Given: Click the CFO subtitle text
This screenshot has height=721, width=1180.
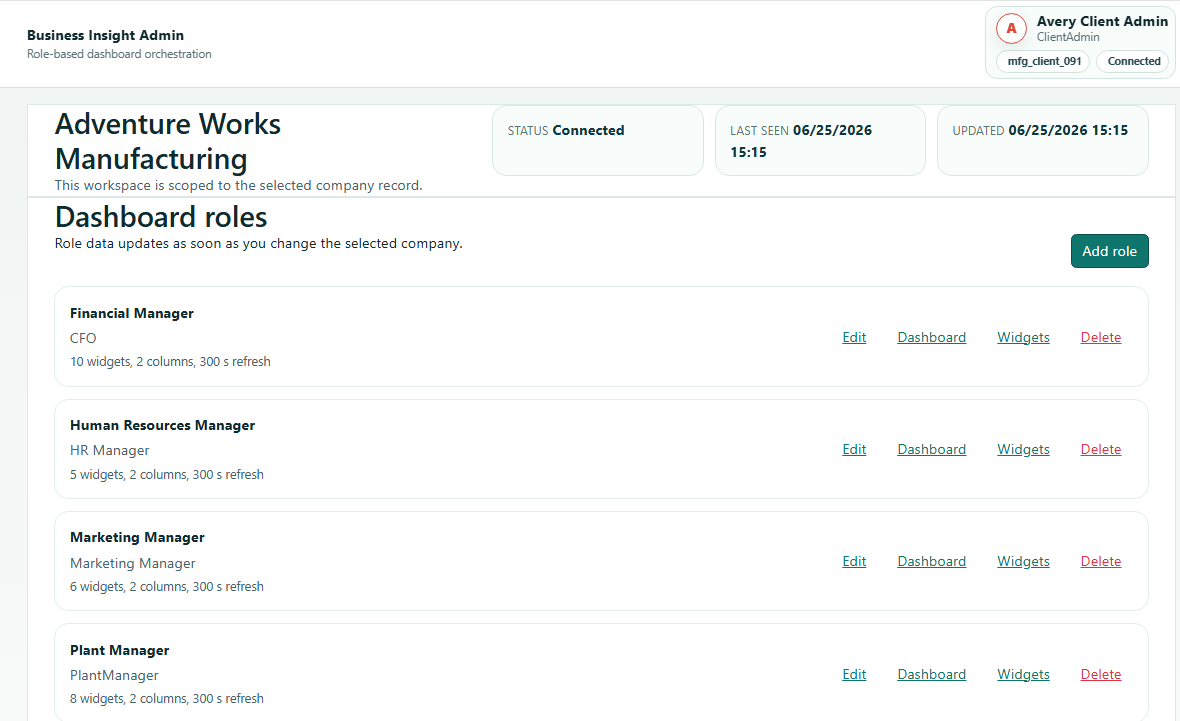Looking at the screenshot, I should pos(83,338).
